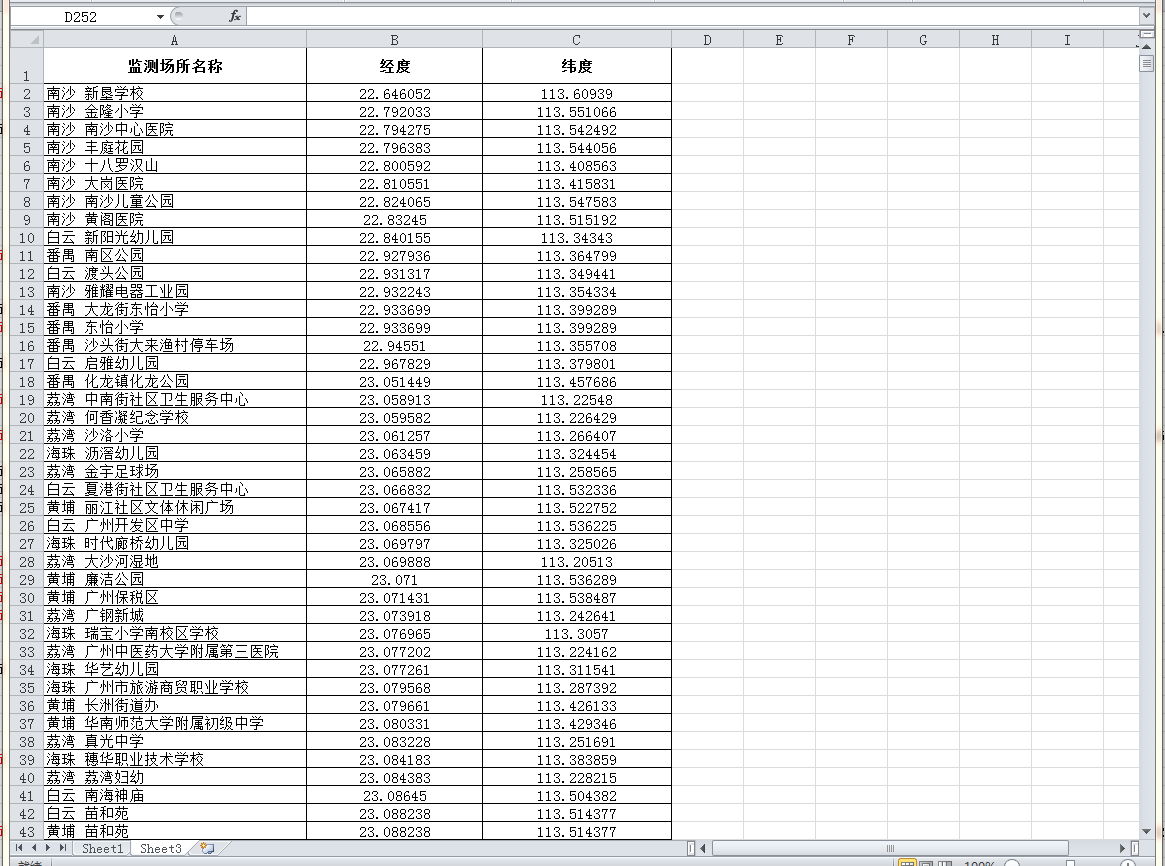Select cell 番禺 沙头街大来渔村停车场
The height and width of the screenshot is (866, 1165).
(x=175, y=345)
